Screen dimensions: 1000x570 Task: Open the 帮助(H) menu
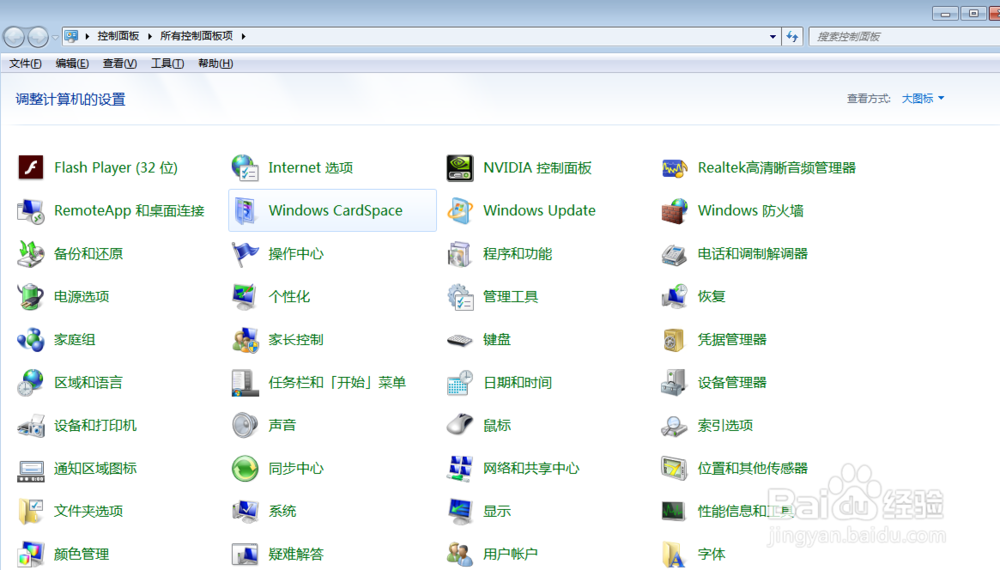[215, 63]
